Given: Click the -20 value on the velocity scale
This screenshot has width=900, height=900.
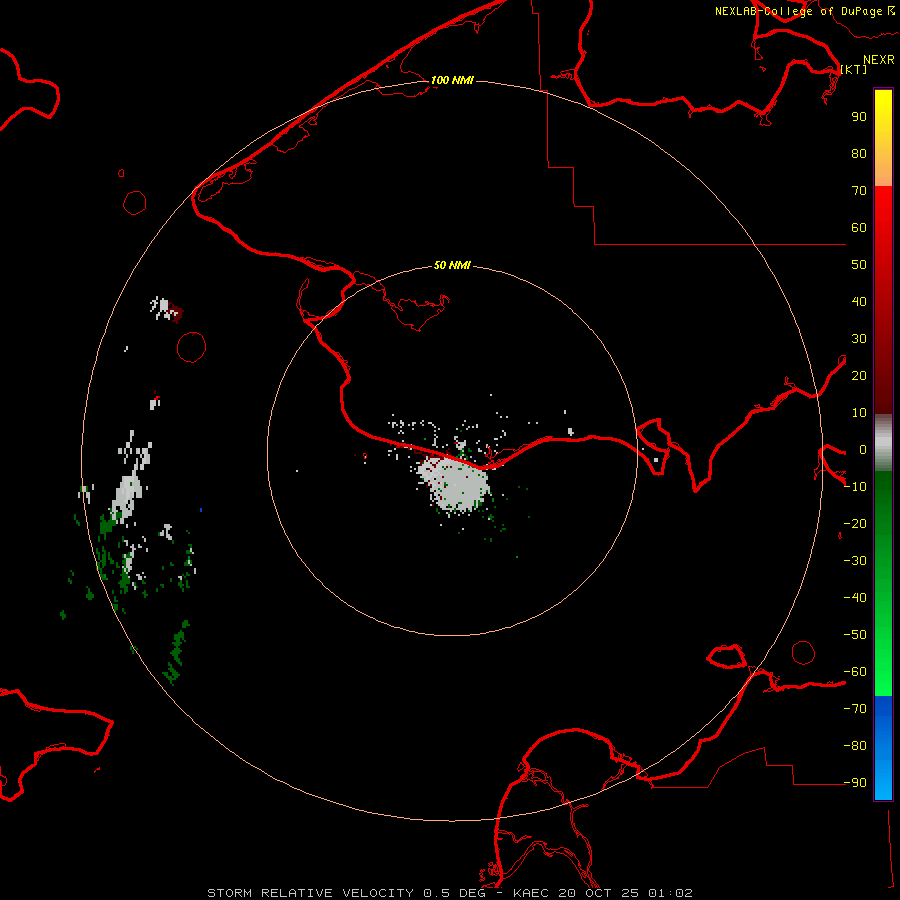Looking at the screenshot, I should tap(855, 523).
